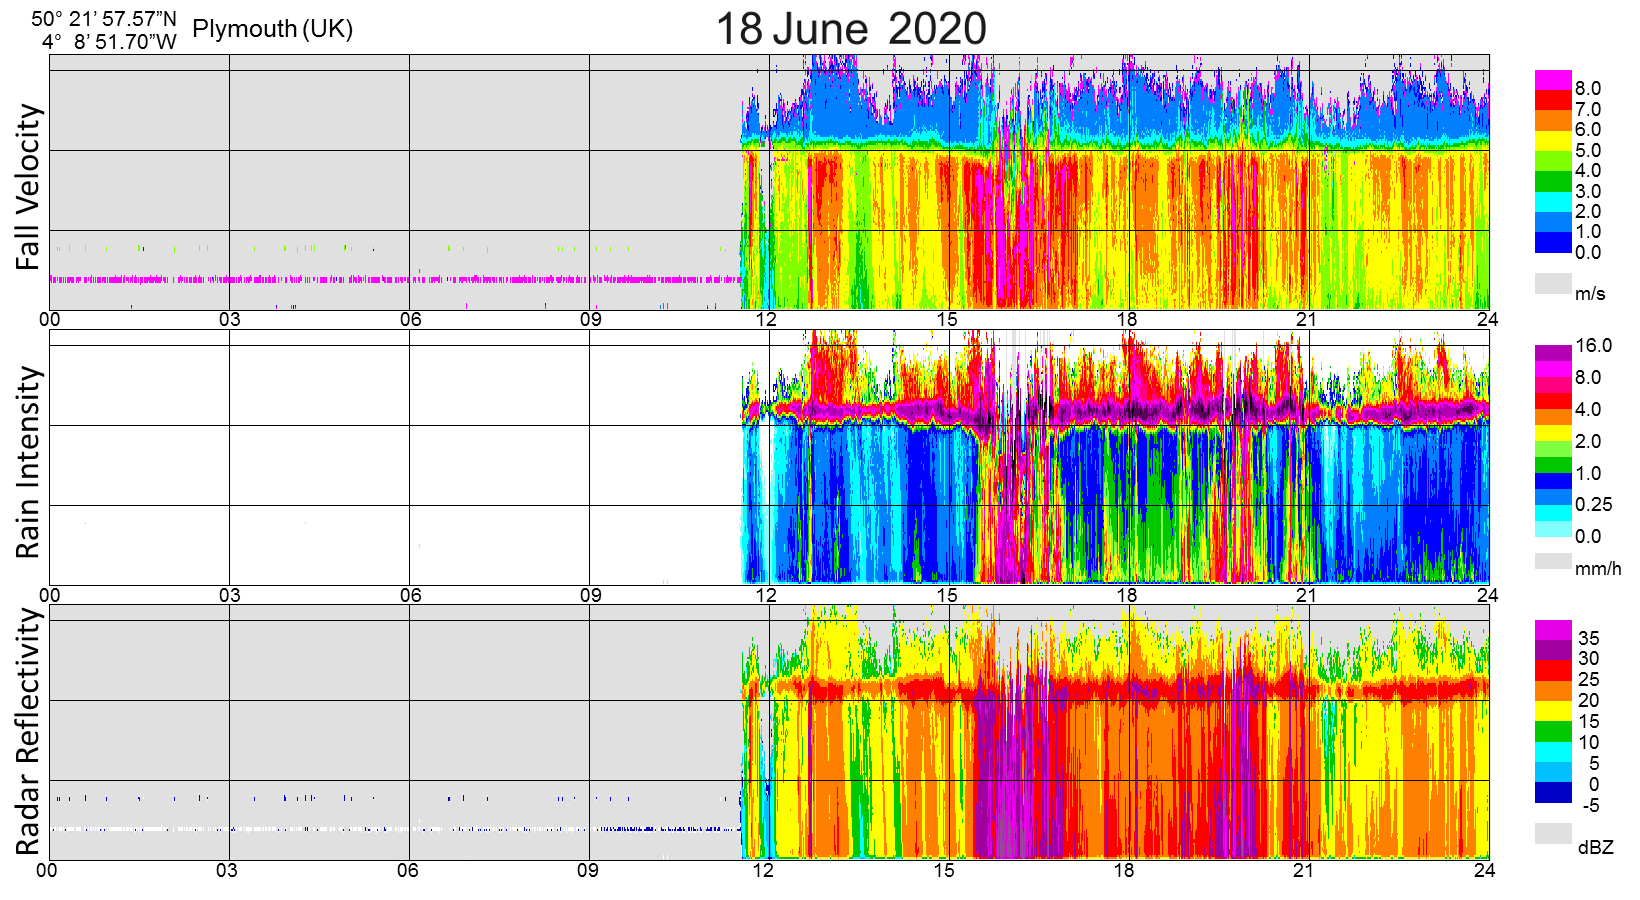This screenshot has height=900, width=1640.
Task: Click the magenta 8.0 swatch in Fall Velocity legend
Action: pyautogui.click(x=1553, y=80)
